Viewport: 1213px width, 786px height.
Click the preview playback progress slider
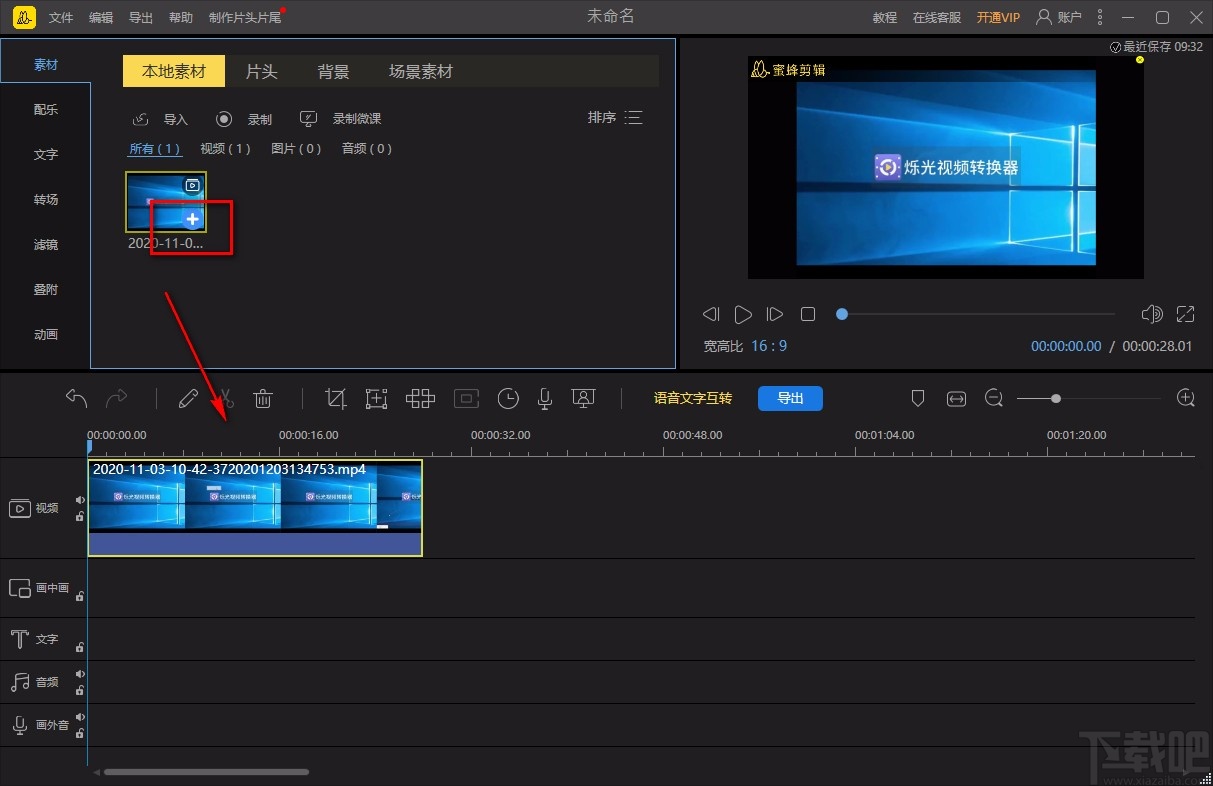[978, 314]
